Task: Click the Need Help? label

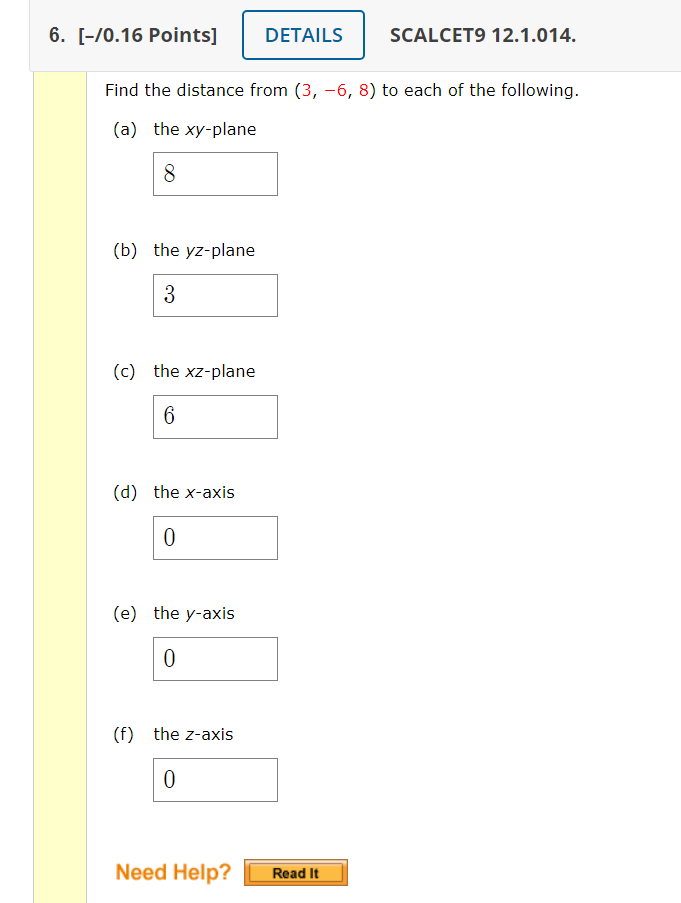Action: pyautogui.click(x=171, y=871)
